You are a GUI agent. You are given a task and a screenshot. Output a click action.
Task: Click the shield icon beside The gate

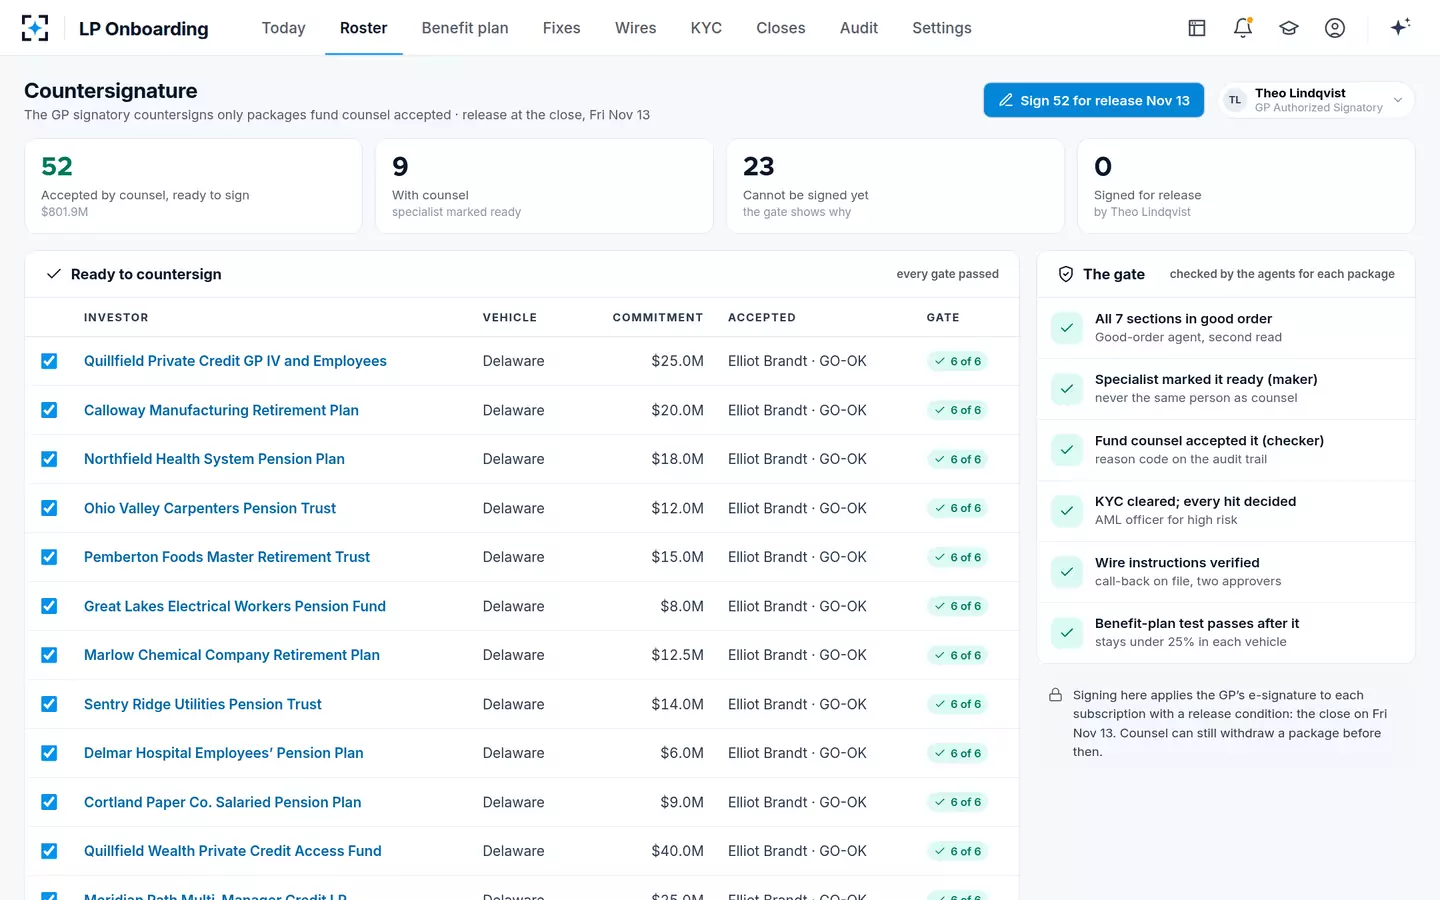pyautogui.click(x=1066, y=274)
